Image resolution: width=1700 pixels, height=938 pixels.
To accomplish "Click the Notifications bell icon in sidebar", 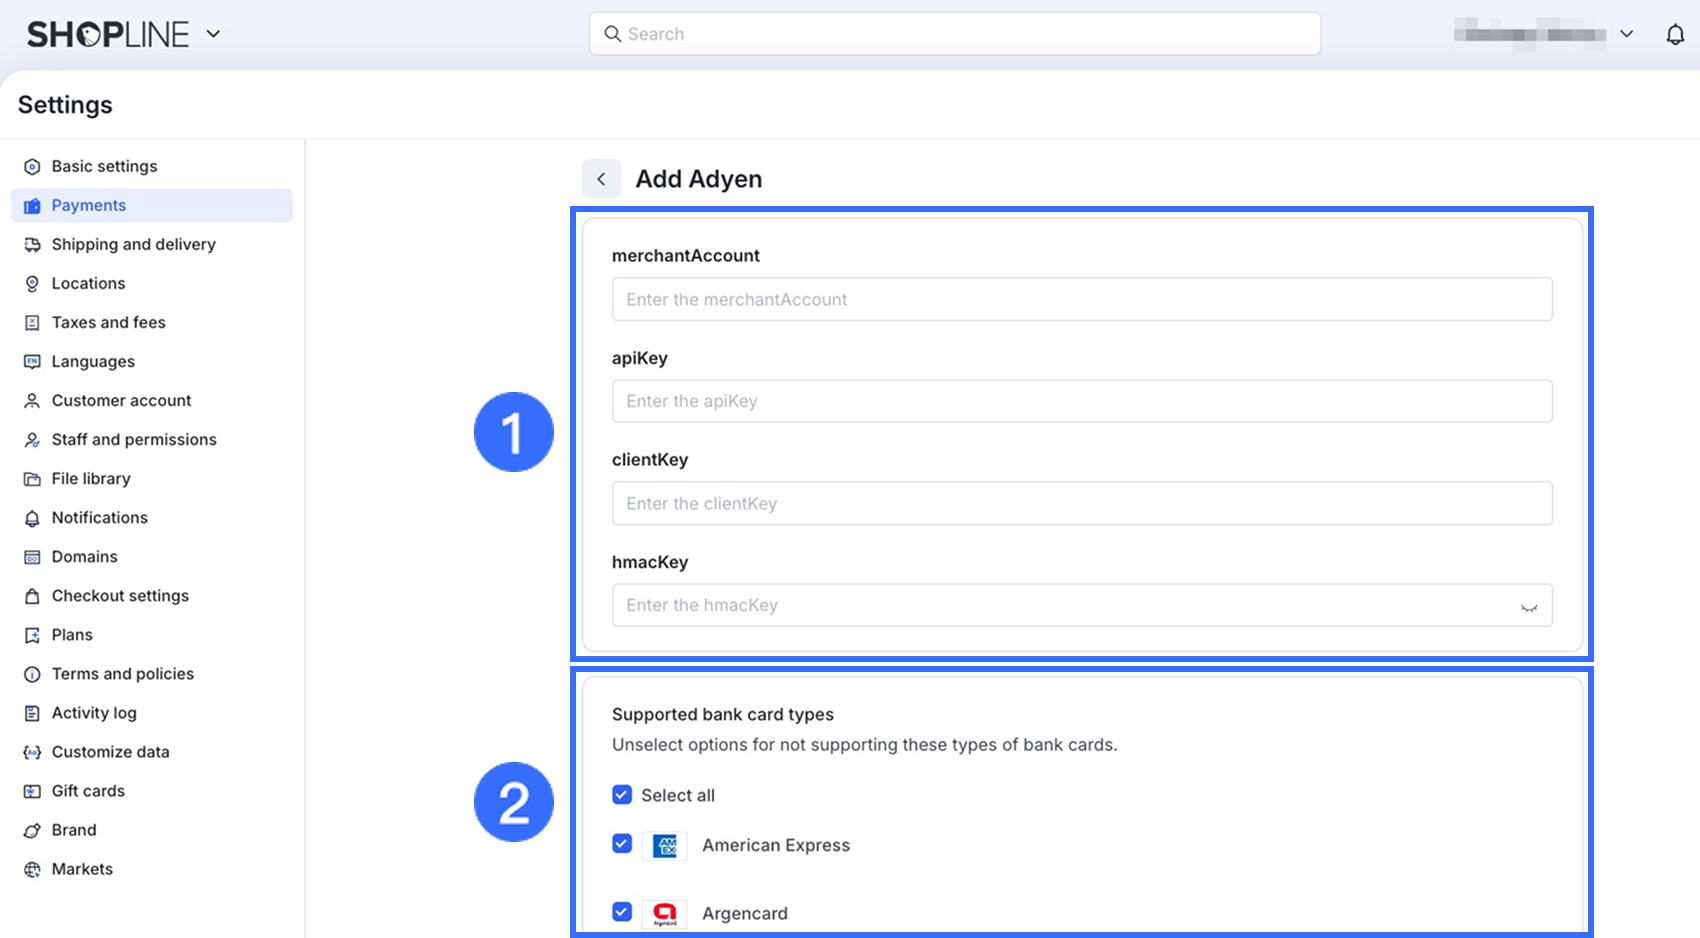I will (x=32, y=518).
